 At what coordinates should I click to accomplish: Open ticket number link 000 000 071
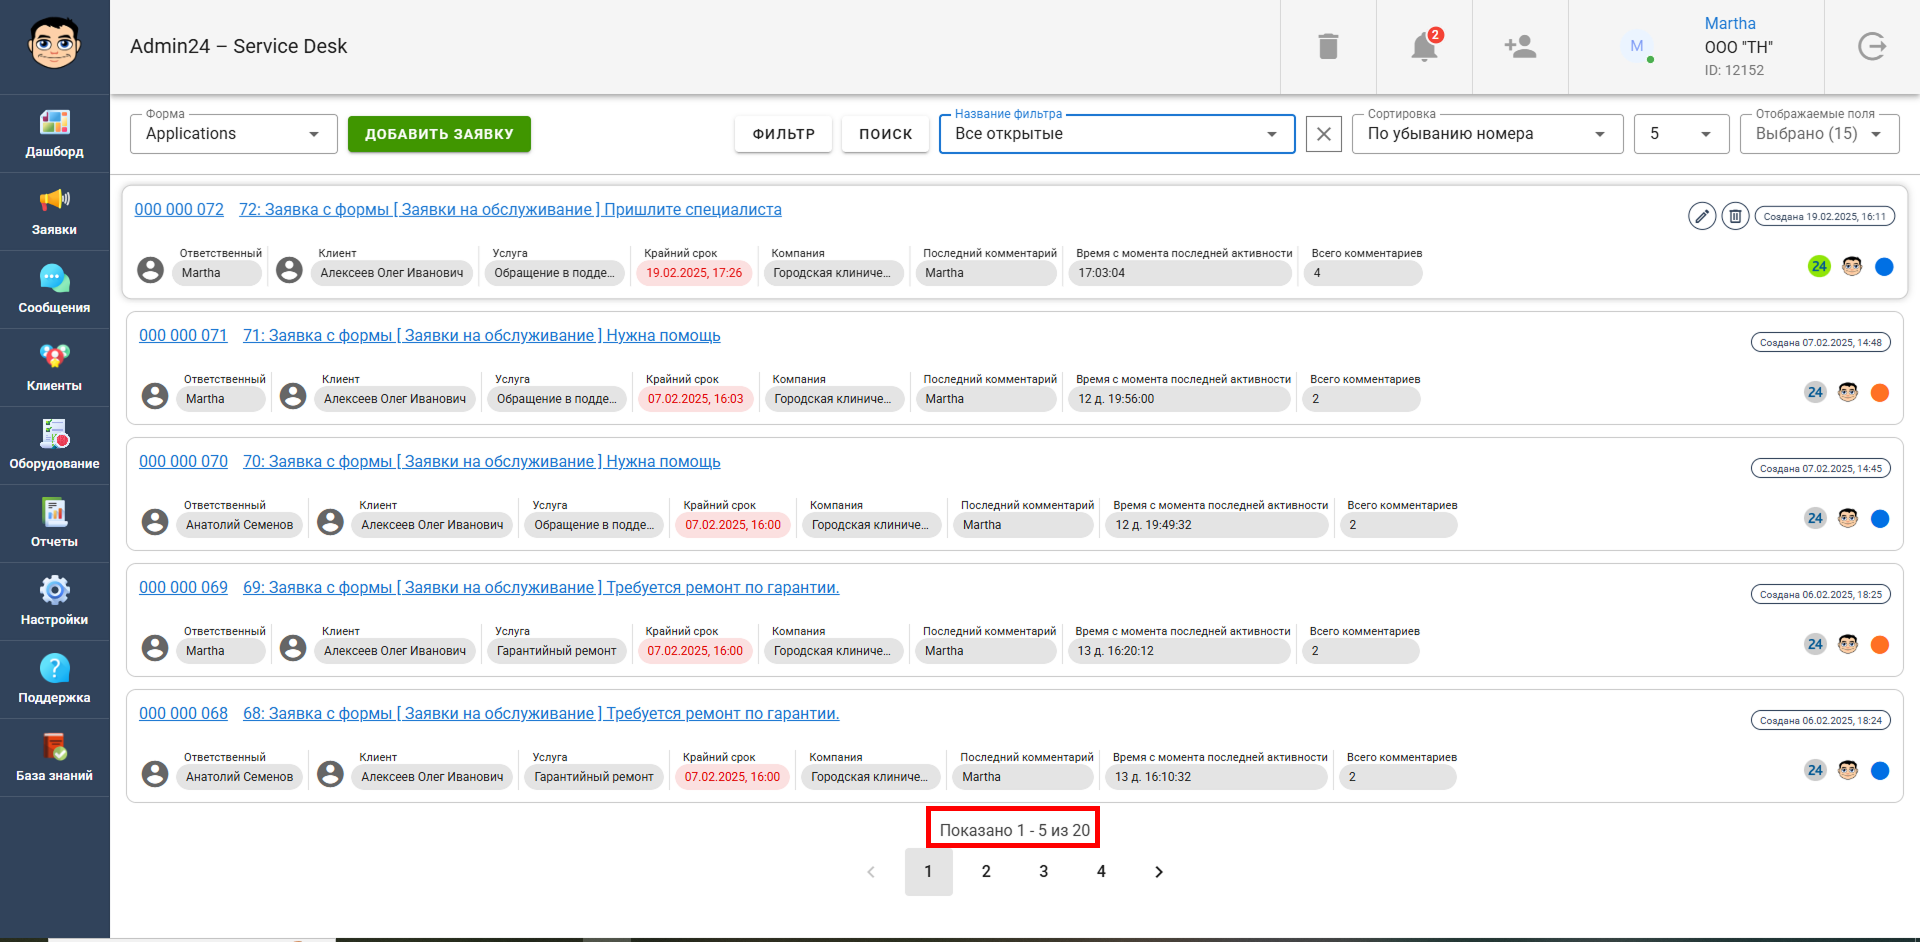click(x=183, y=336)
